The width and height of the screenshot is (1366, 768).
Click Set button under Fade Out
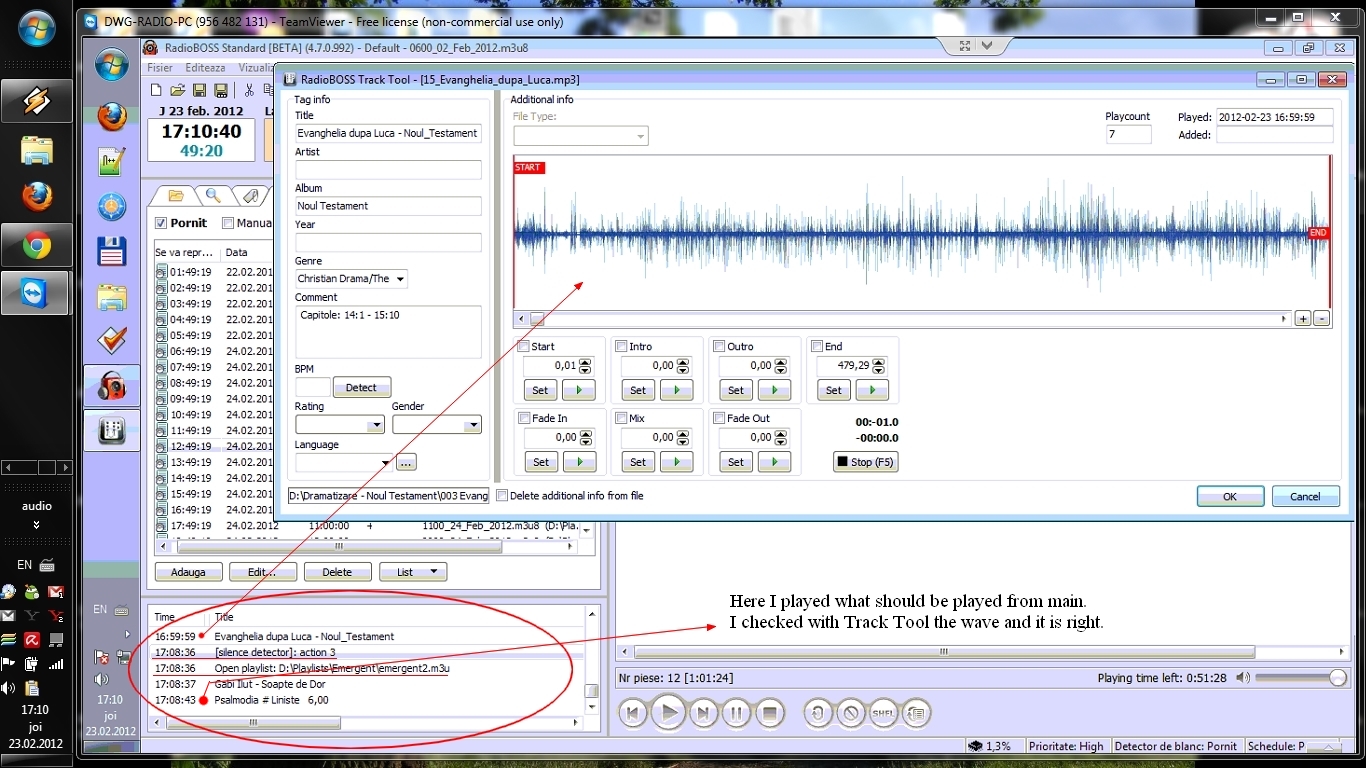click(x=736, y=462)
